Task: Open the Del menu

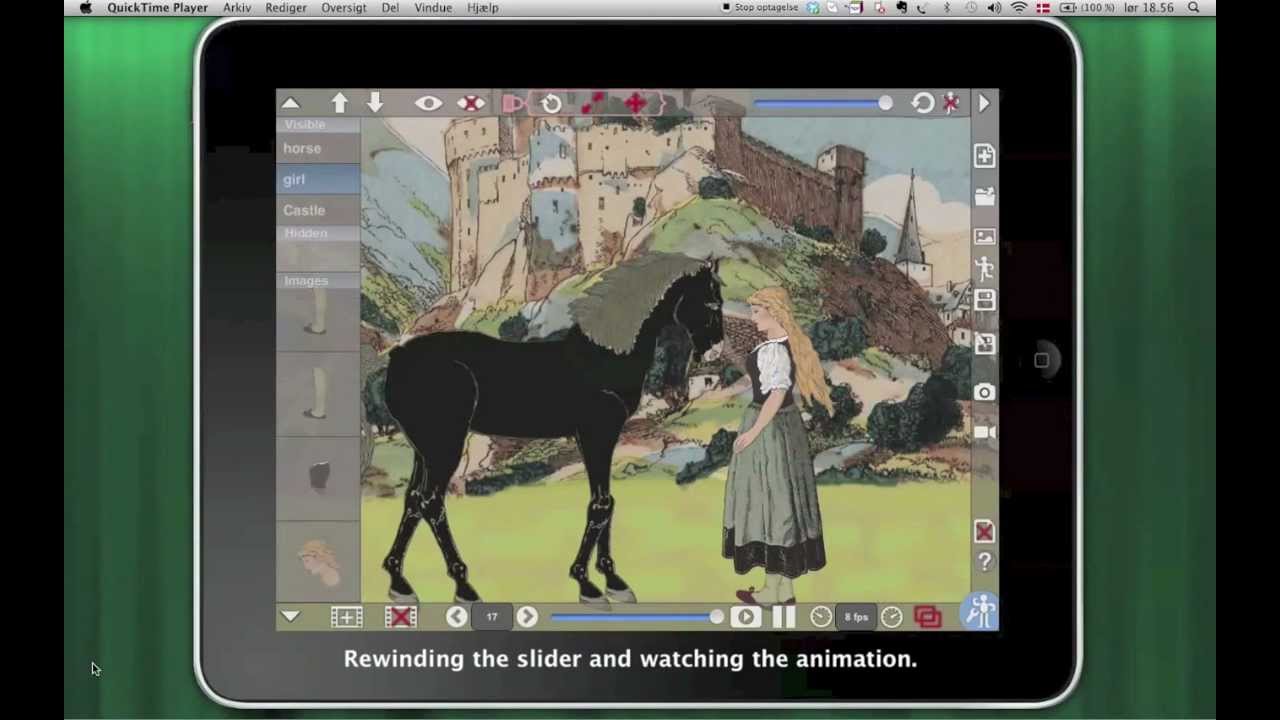Action: pos(390,7)
